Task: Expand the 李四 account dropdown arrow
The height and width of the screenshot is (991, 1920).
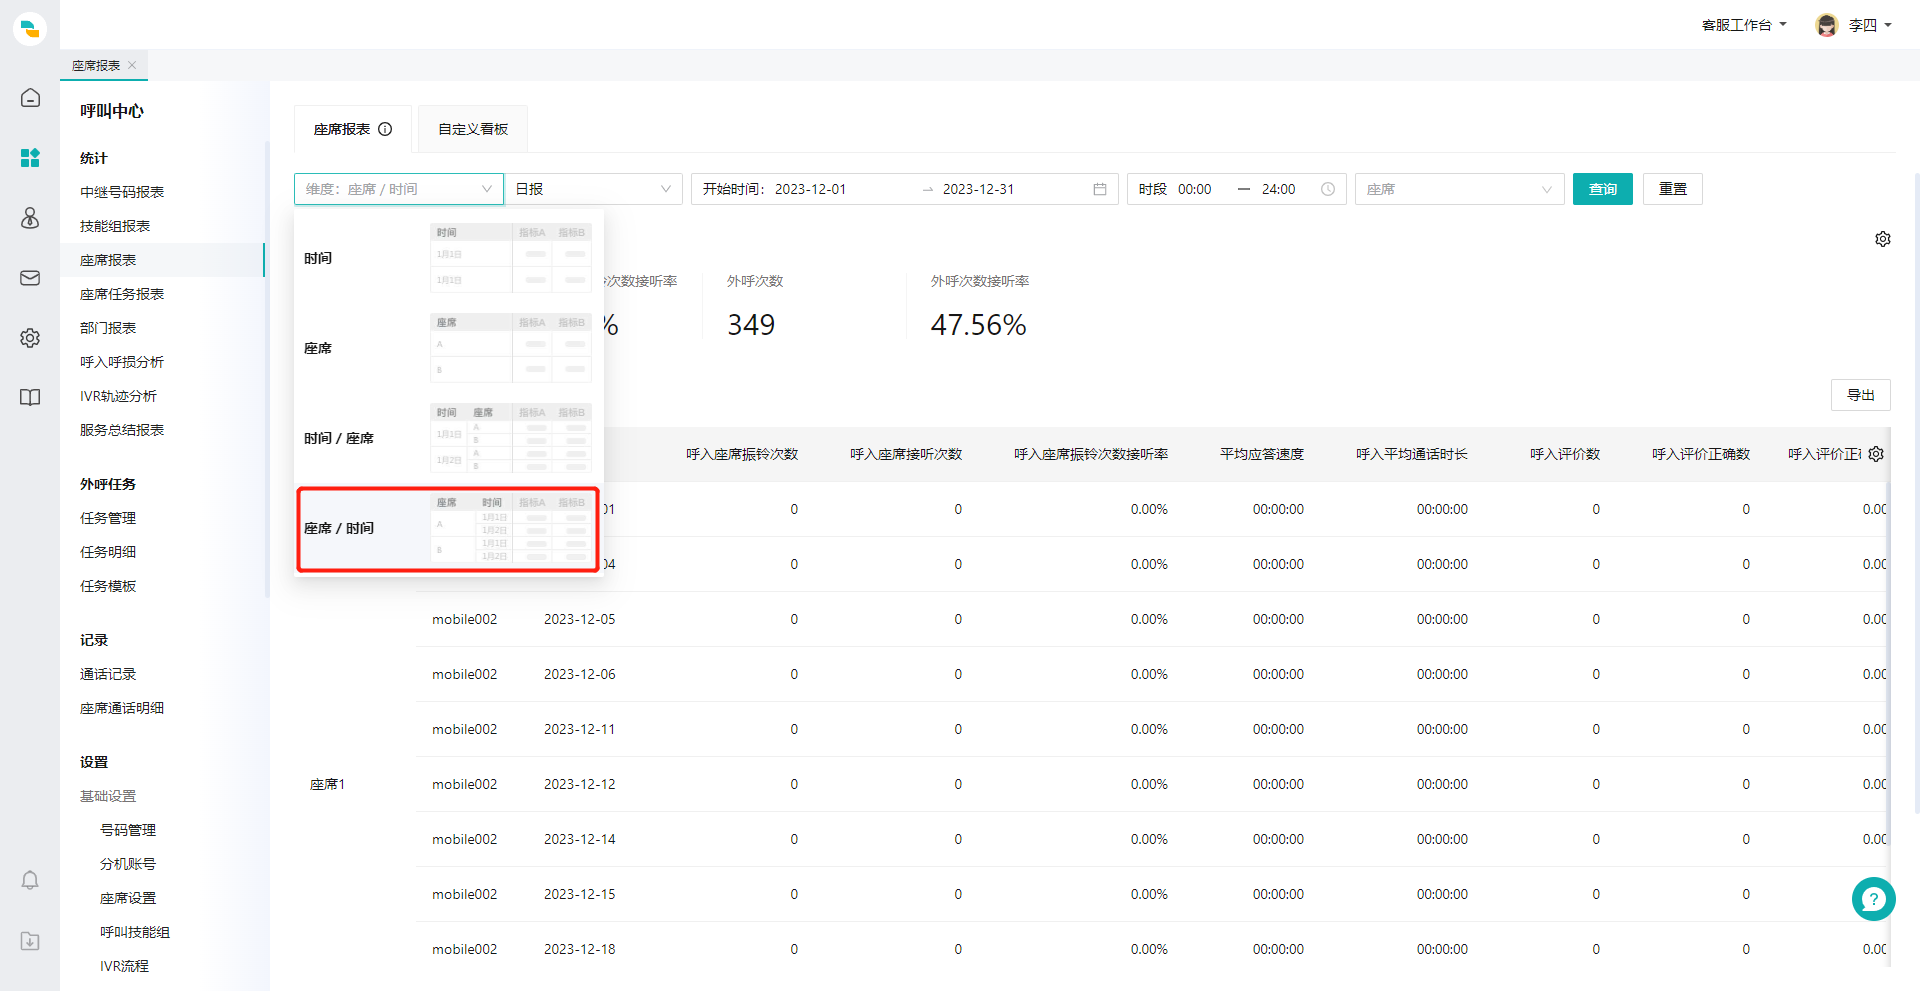Action: tap(1888, 25)
